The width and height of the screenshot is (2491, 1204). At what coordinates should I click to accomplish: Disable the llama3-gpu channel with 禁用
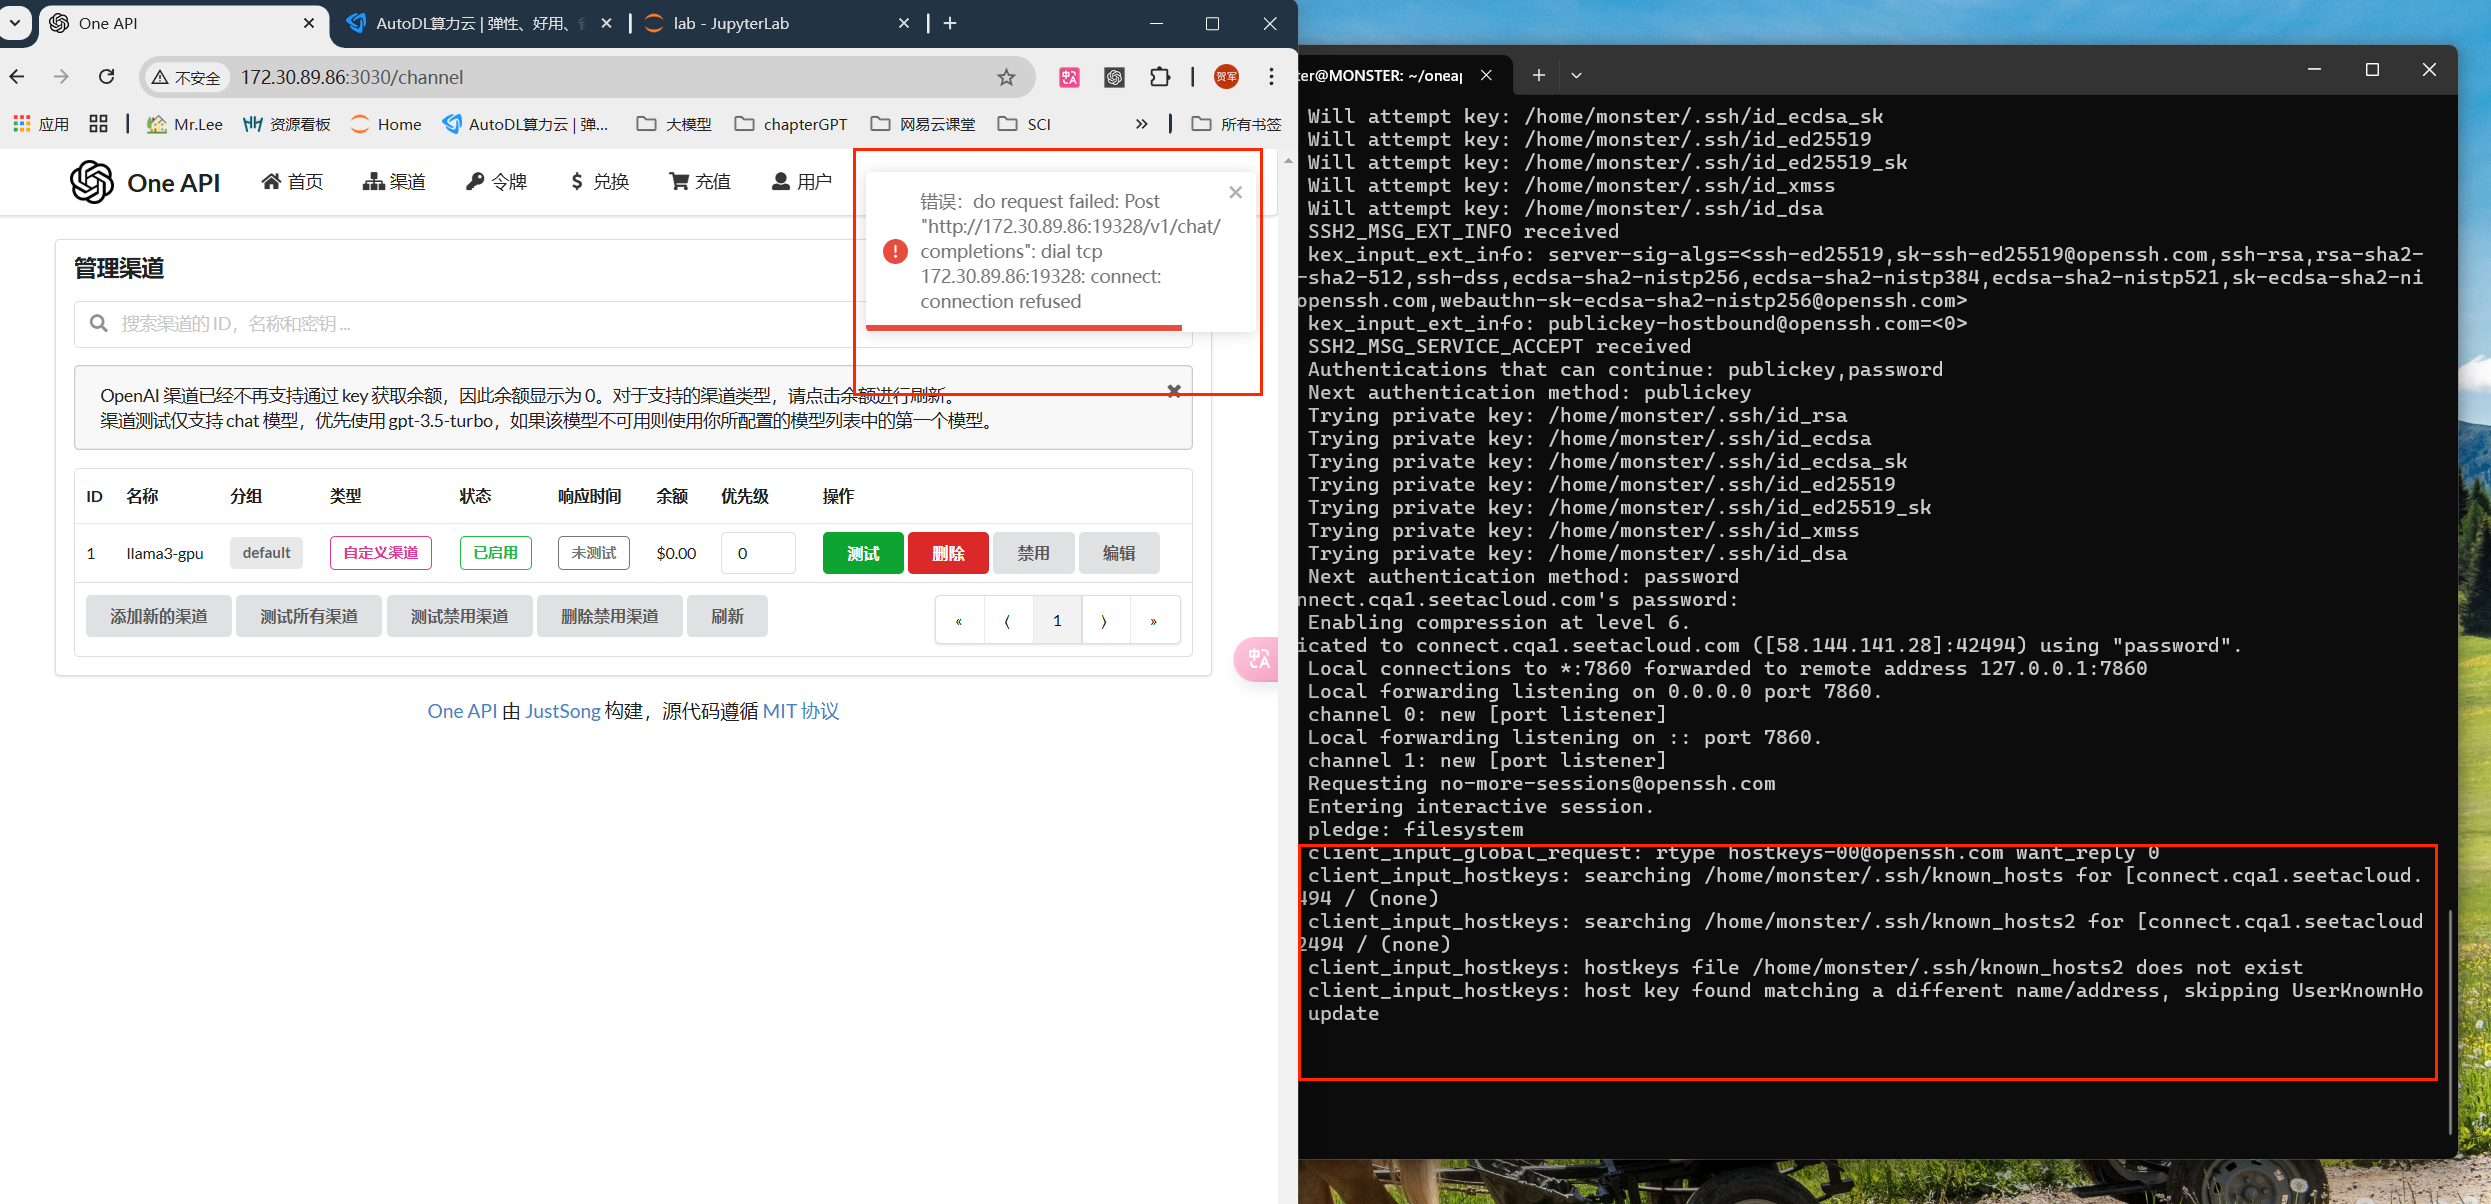click(1033, 553)
